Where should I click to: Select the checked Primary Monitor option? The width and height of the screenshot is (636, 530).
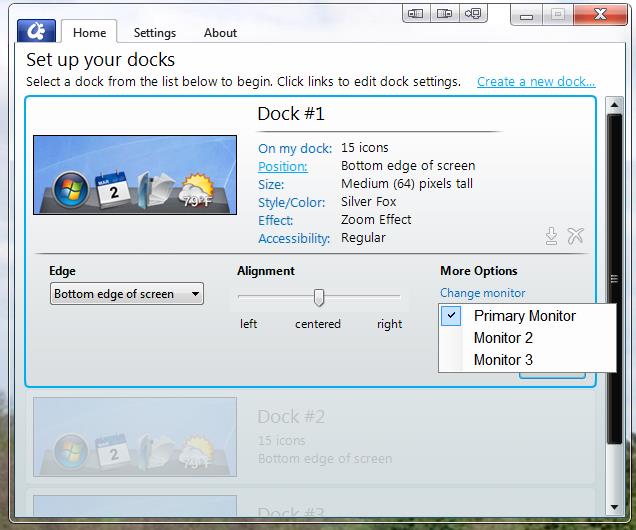(524, 316)
